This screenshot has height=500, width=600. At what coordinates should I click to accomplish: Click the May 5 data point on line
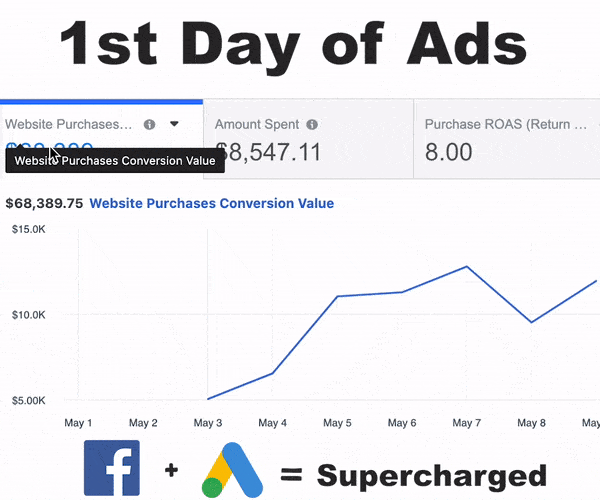pyautogui.click(x=337, y=296)
